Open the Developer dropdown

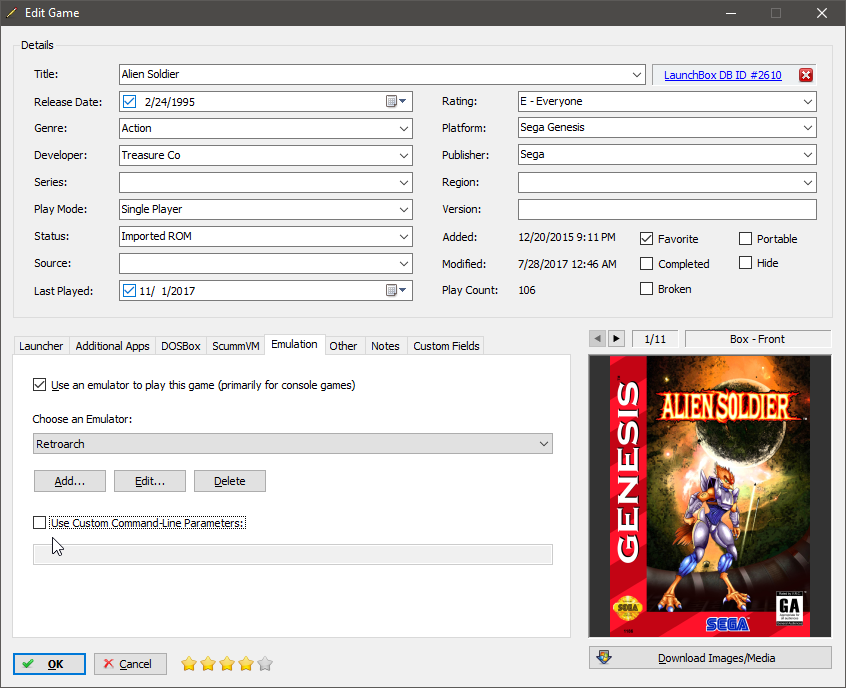pyautogui.click(x=404, y=155)
